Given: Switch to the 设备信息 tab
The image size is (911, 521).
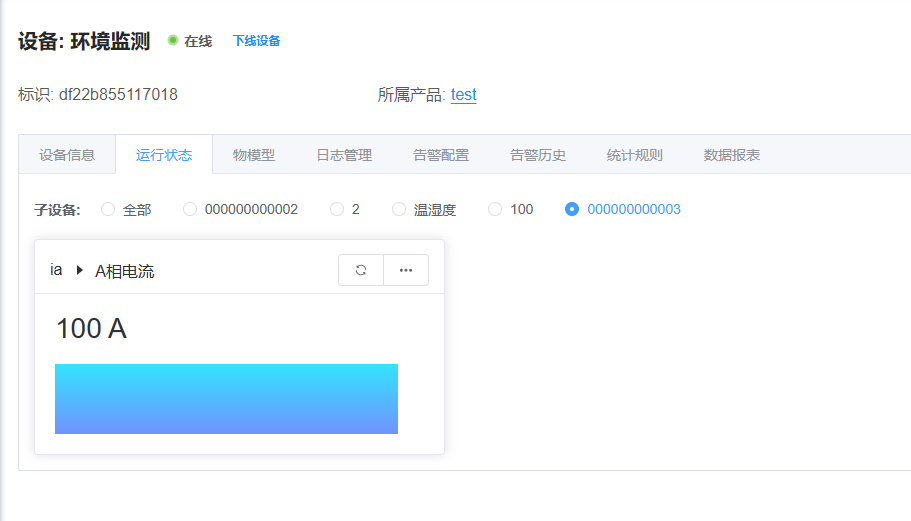Looking at the screenshot, I should click(67, 155).
